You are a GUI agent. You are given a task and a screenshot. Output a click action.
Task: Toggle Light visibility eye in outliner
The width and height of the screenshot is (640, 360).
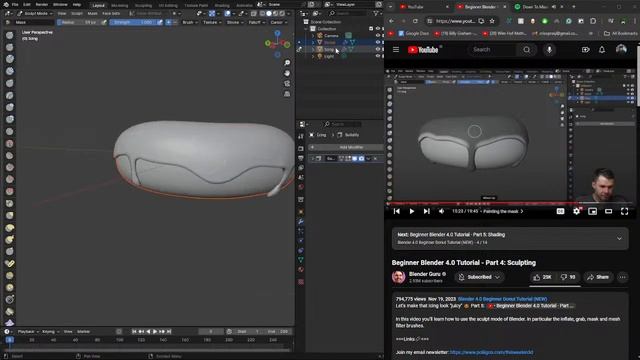378,56
